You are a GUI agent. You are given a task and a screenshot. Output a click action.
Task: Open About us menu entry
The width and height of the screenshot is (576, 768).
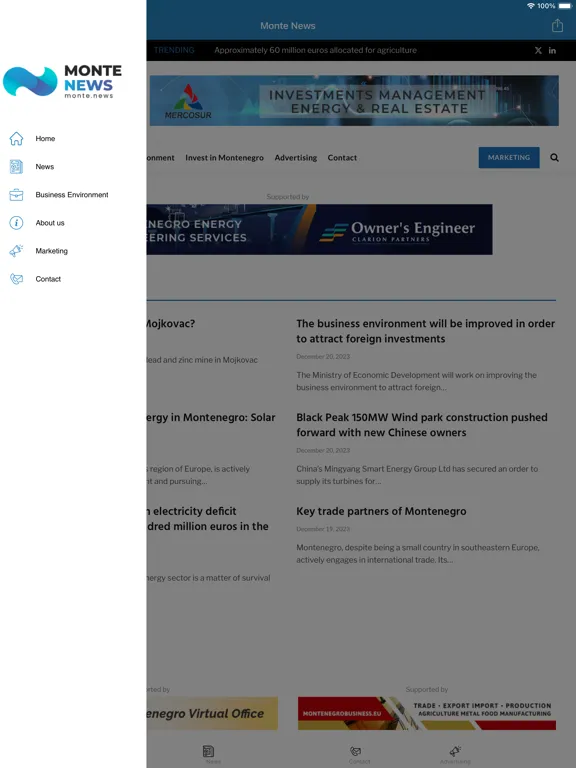(x=50, y=223)
